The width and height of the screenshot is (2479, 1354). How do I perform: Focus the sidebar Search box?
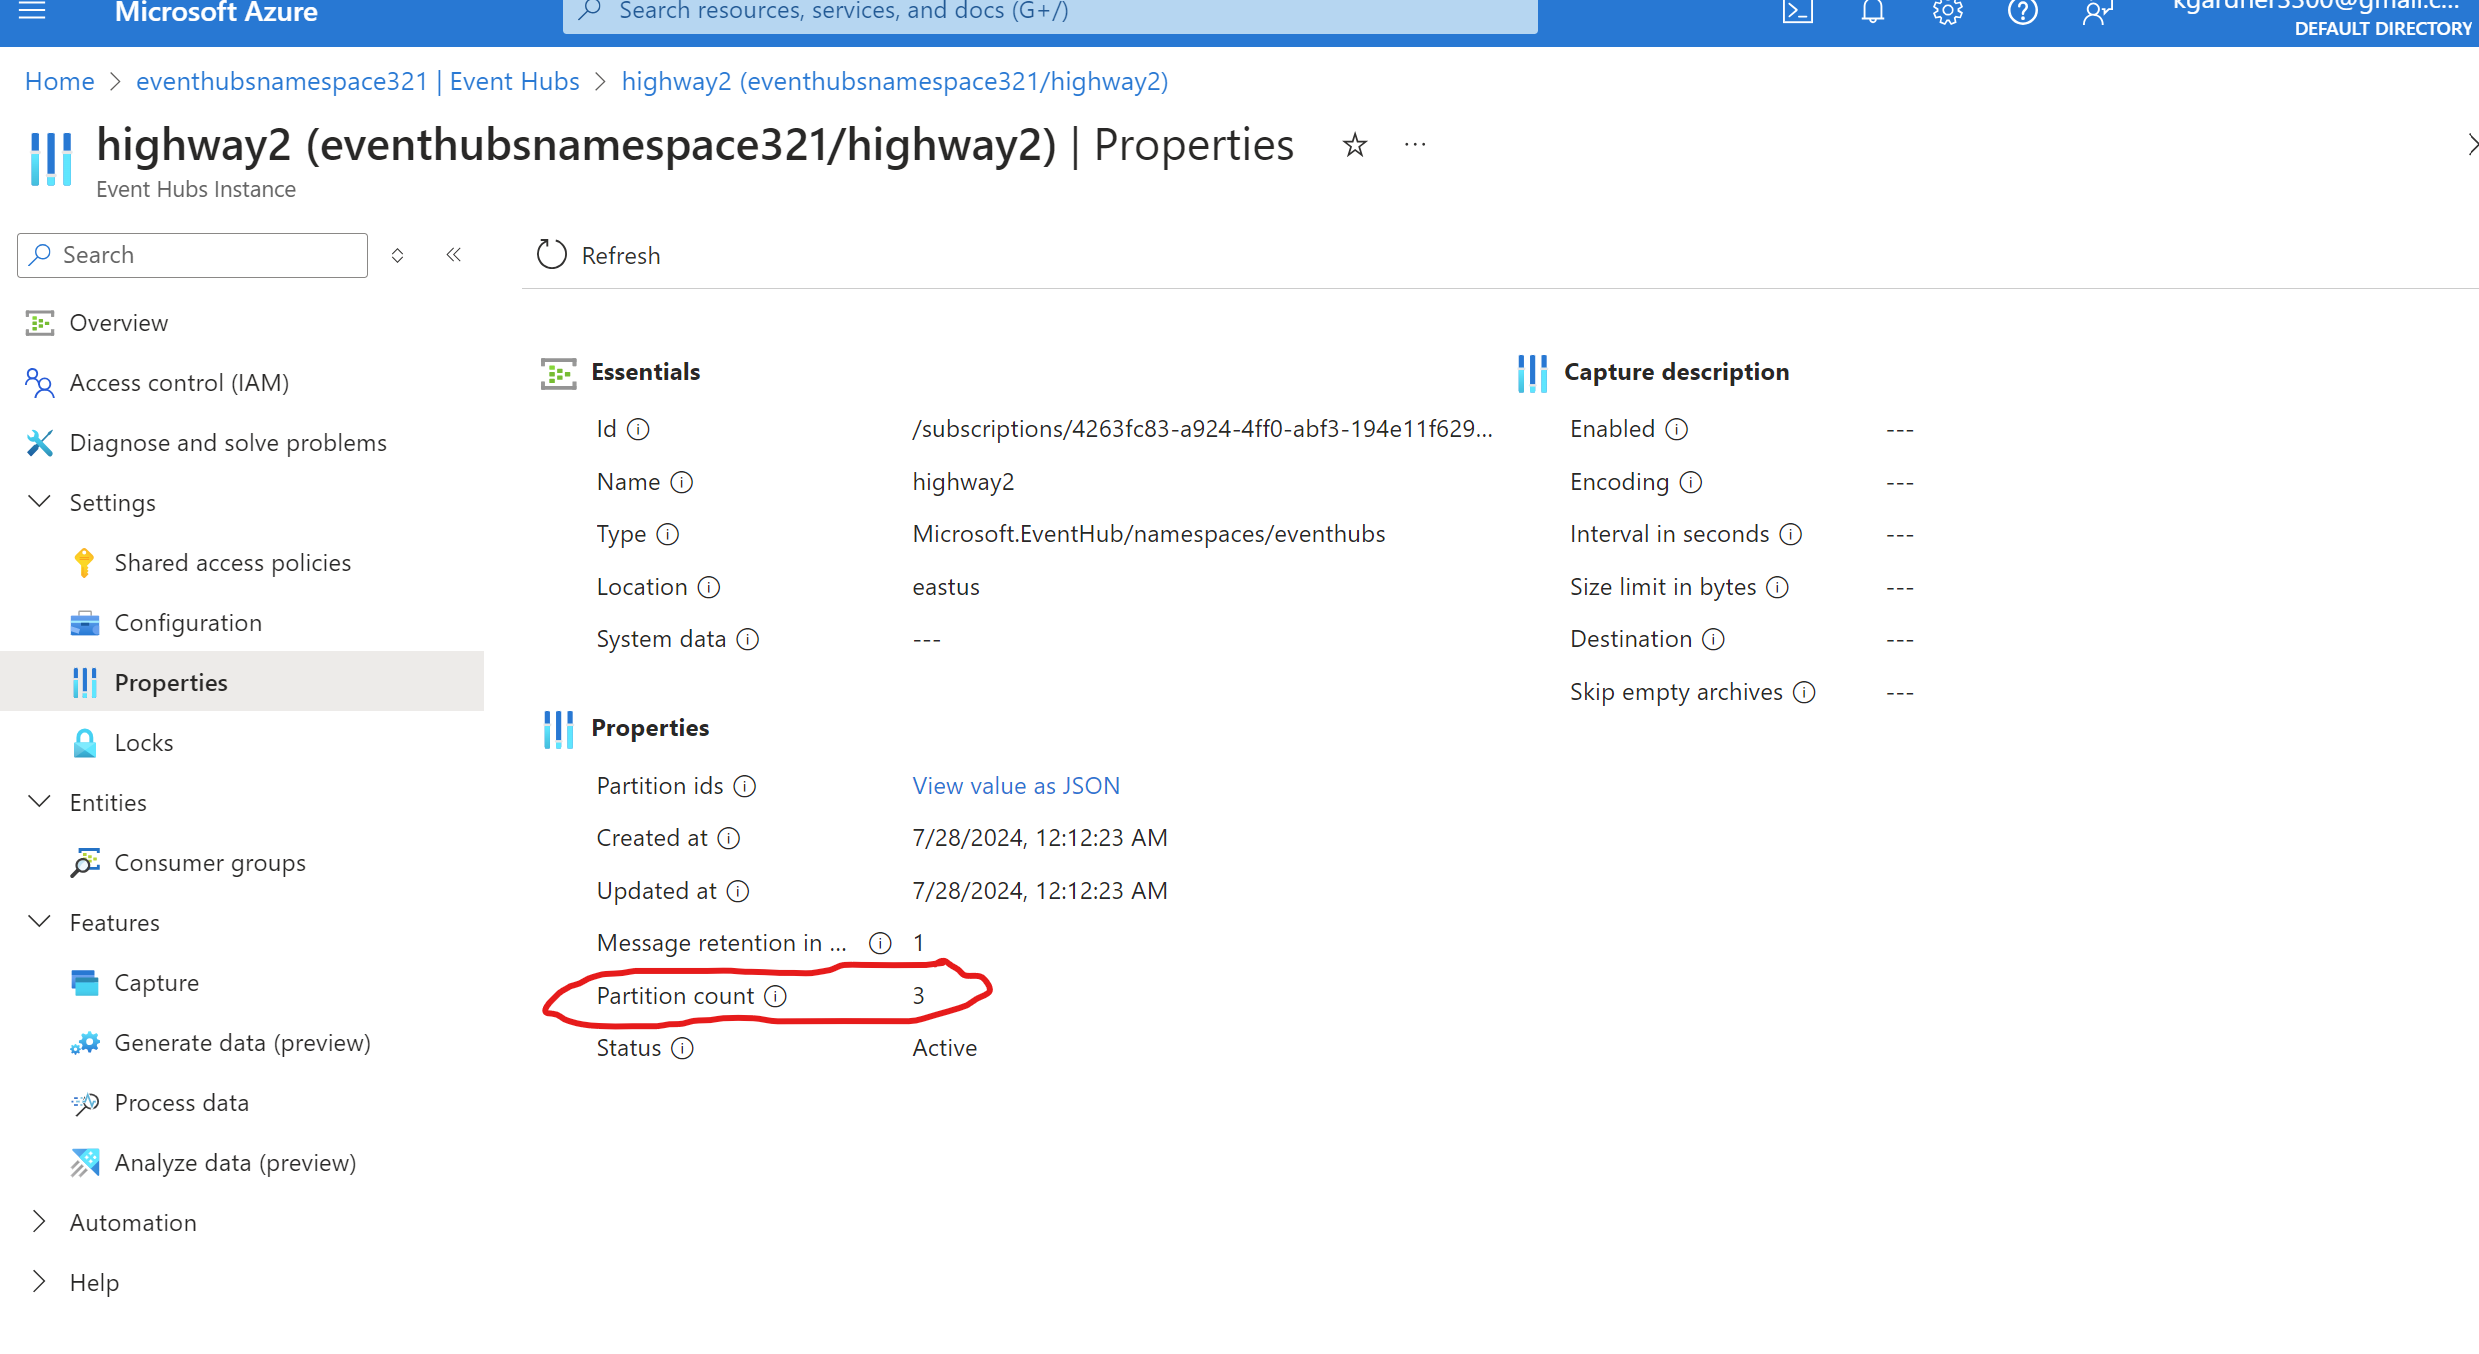click(192, 255)
